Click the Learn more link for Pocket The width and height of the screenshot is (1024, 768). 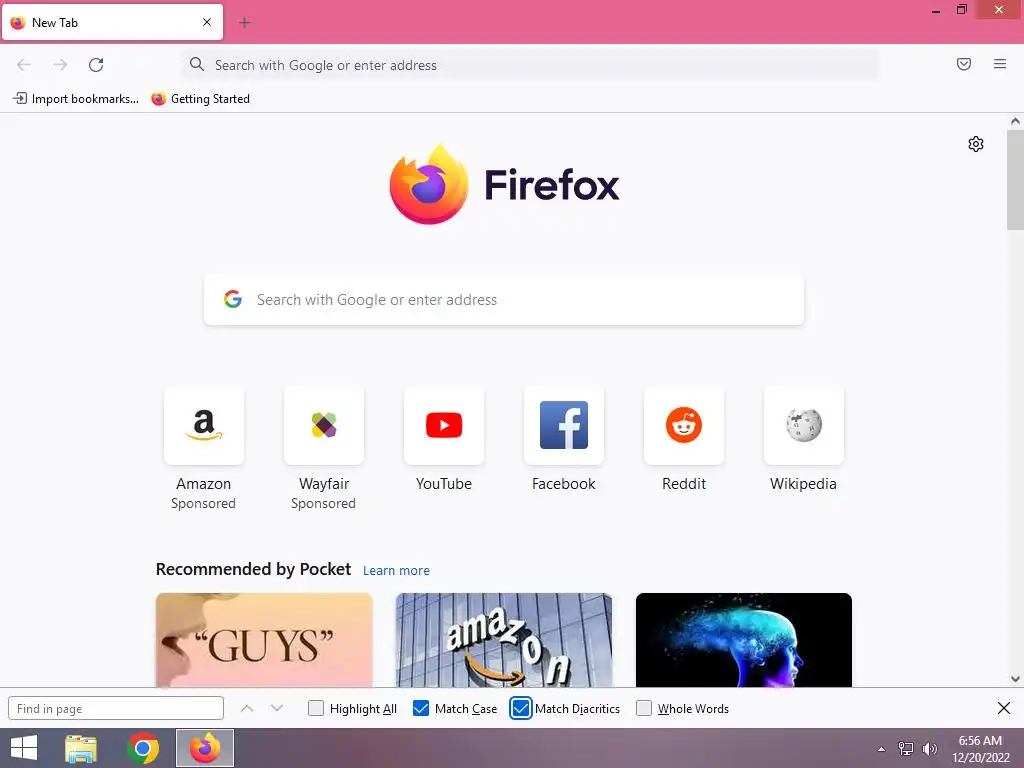pos(396,571)
